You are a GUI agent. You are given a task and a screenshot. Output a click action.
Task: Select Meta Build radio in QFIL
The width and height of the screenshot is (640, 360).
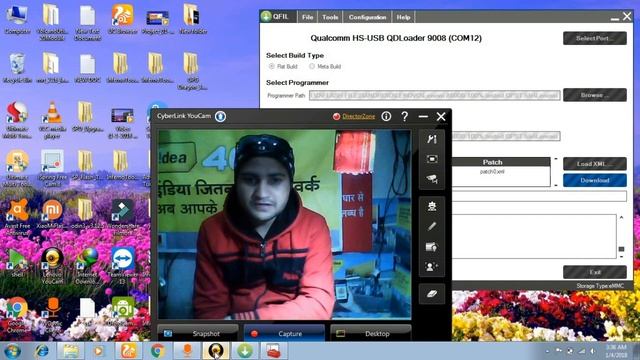point(312,66)
